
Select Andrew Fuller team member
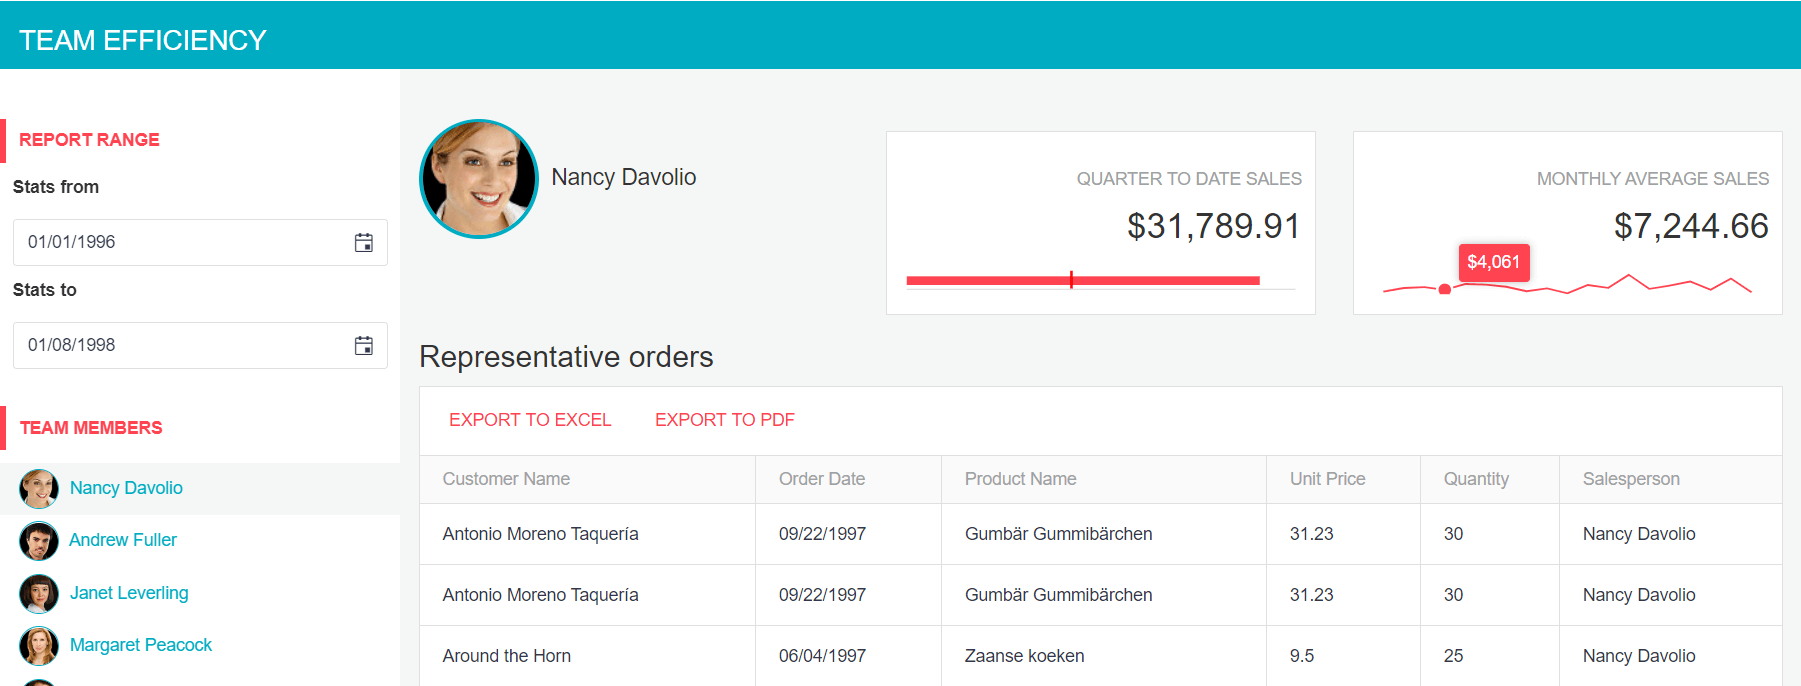click(x=123, y=540)
